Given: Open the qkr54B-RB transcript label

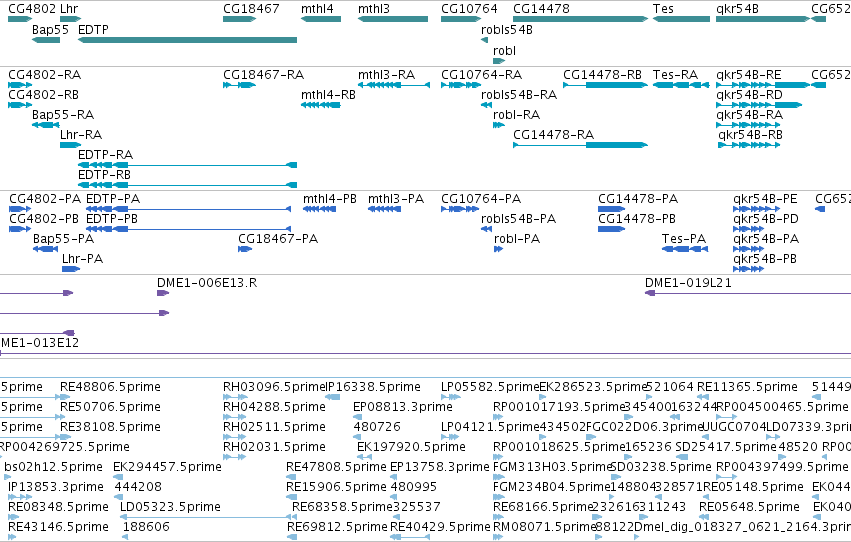Looking at the screenshot, I should point(750,135).
